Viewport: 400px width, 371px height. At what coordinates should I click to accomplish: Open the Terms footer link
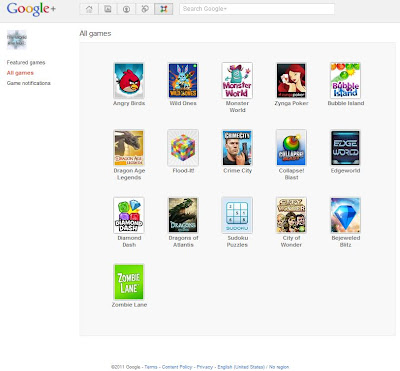[151, 367]
